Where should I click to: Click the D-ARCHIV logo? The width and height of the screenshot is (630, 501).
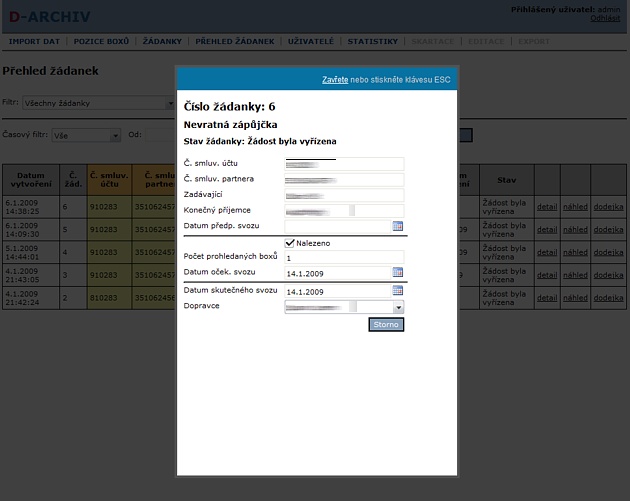(x=49, y=17)
